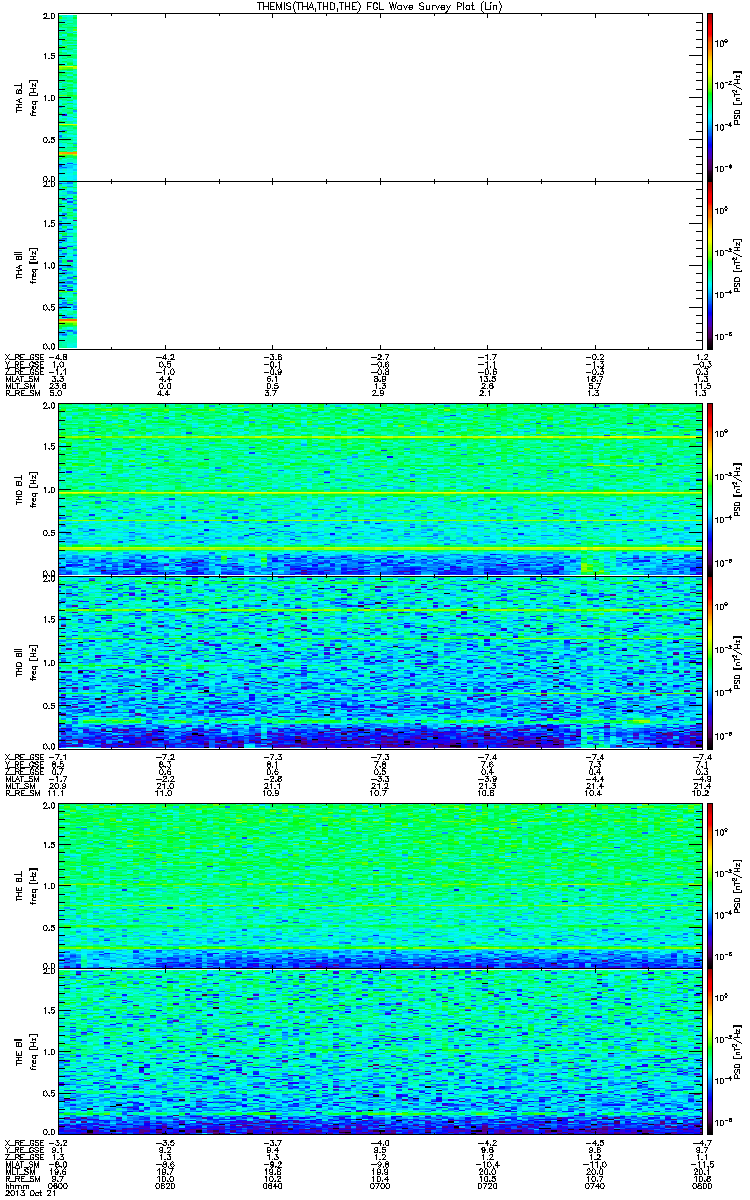Click inside the THE B-perpendicular spectrogram
The width and height of the screenshot is (750, 1200).
point(381,884)
